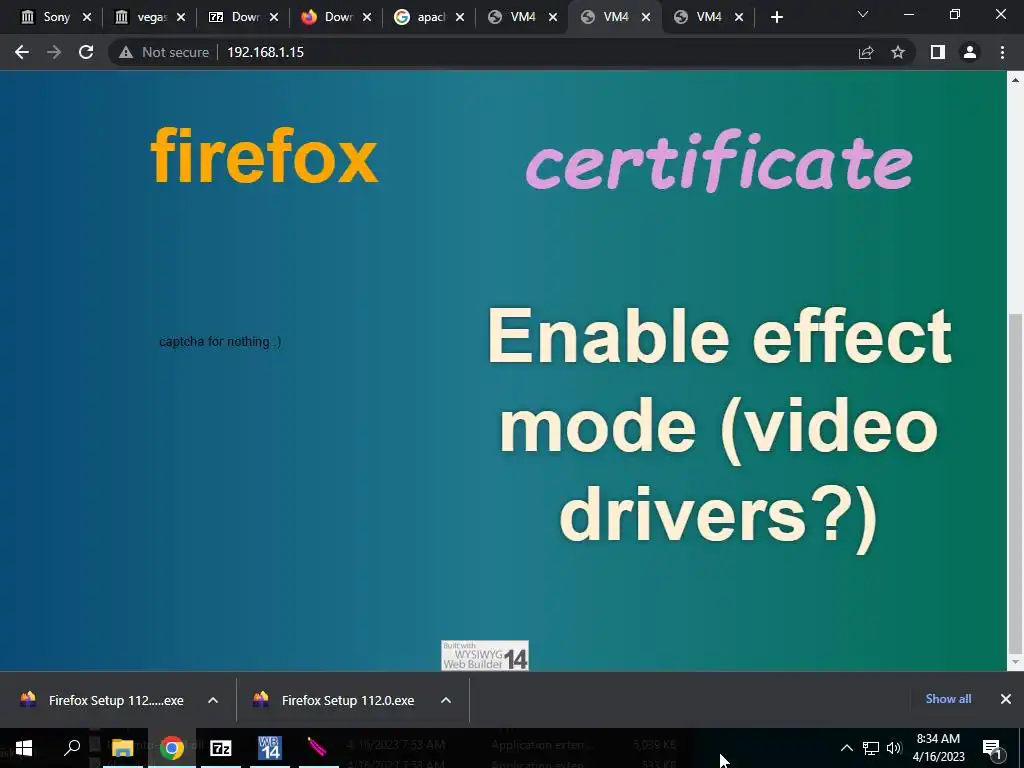Click the scrollbar down arrow
The image size is (1024, 768).
tap(1015, 663)
